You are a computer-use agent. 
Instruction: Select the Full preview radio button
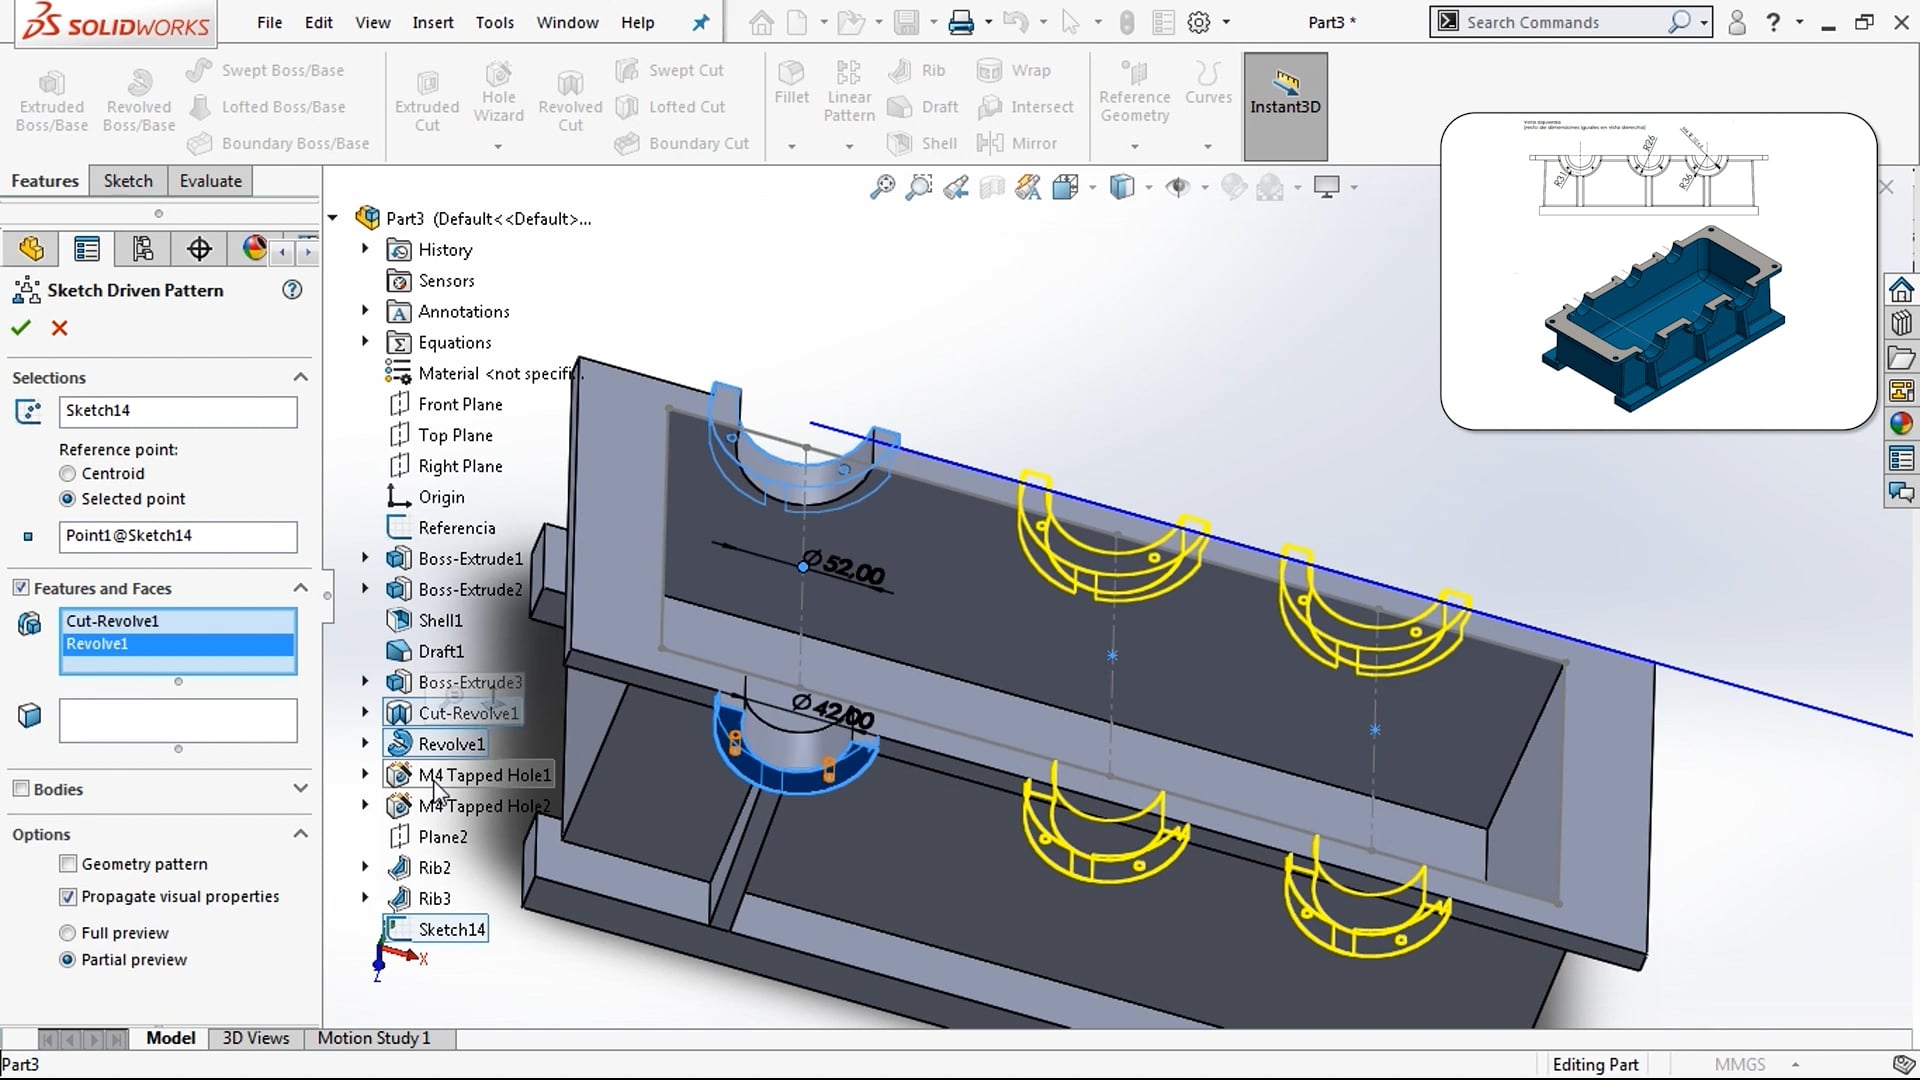pos(67,932)
